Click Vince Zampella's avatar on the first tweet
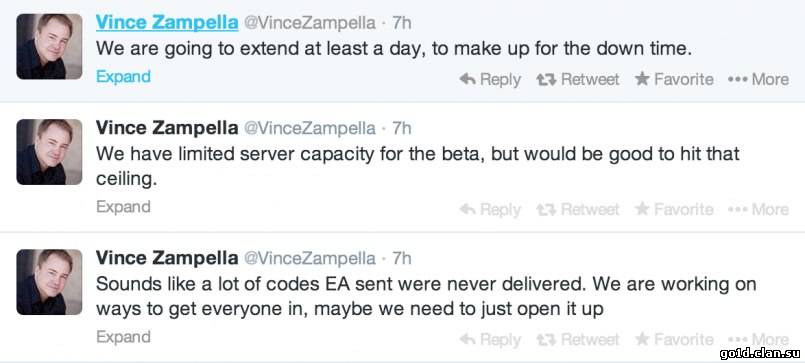This screenshot has width=805, height=363. 49,46
